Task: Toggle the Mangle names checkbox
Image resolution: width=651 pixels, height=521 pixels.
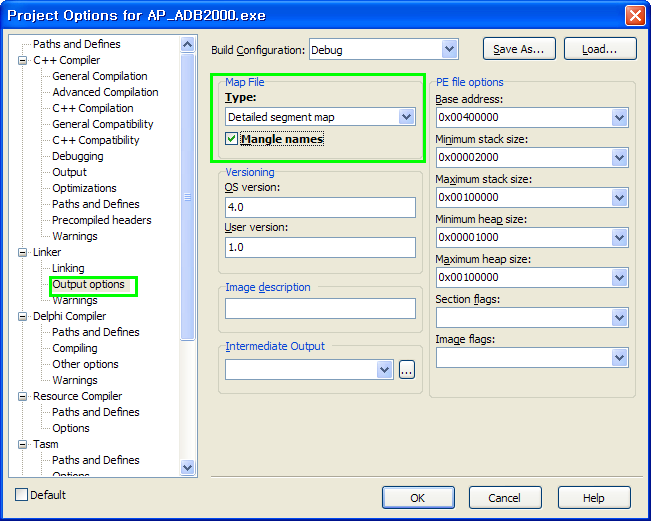Action: pyautogui.click(x=232, y=139)
